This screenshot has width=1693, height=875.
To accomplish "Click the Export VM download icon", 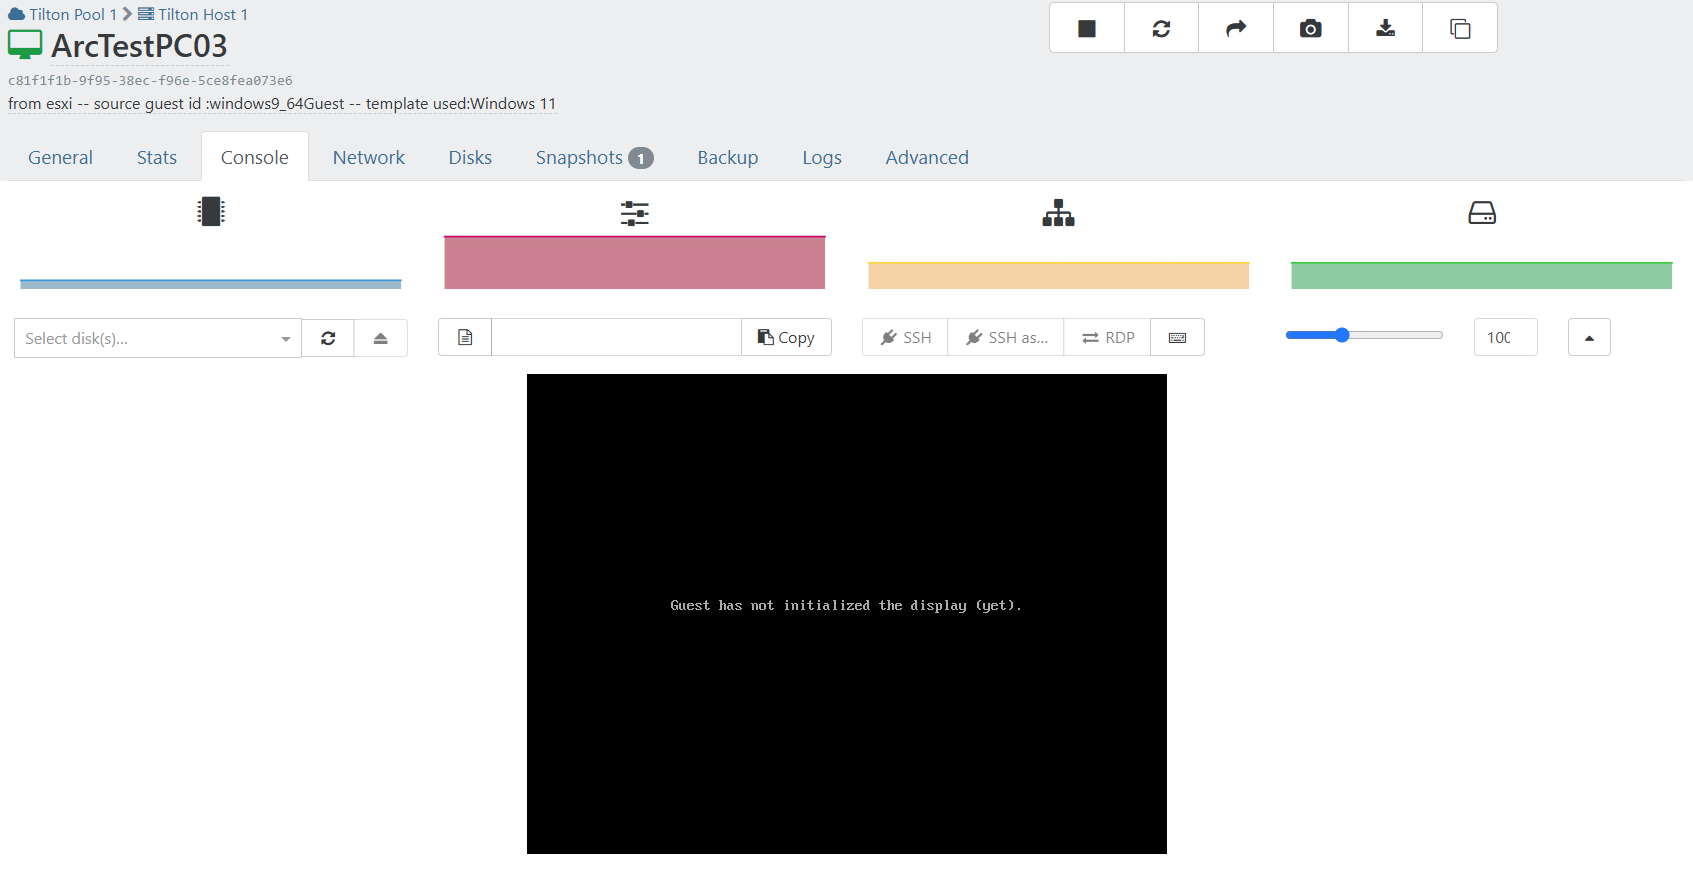I will point(1385,28).
